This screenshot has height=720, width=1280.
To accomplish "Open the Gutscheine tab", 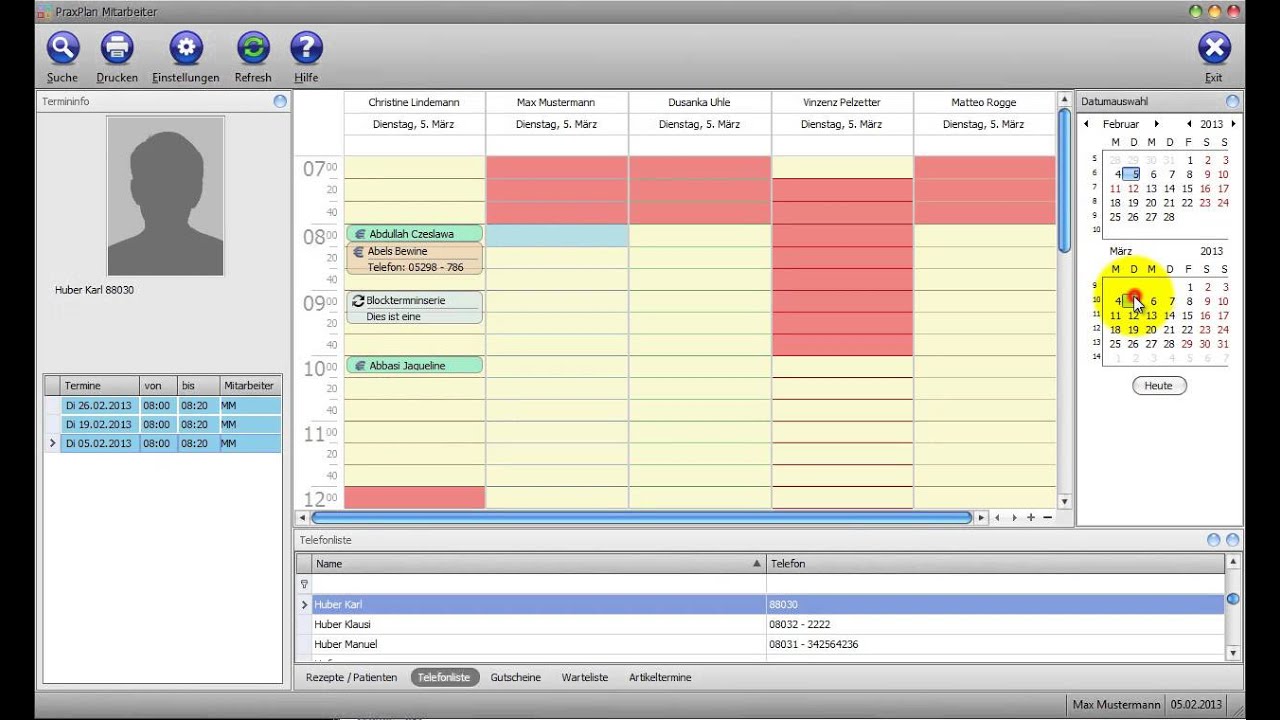I will click(516, 677).
